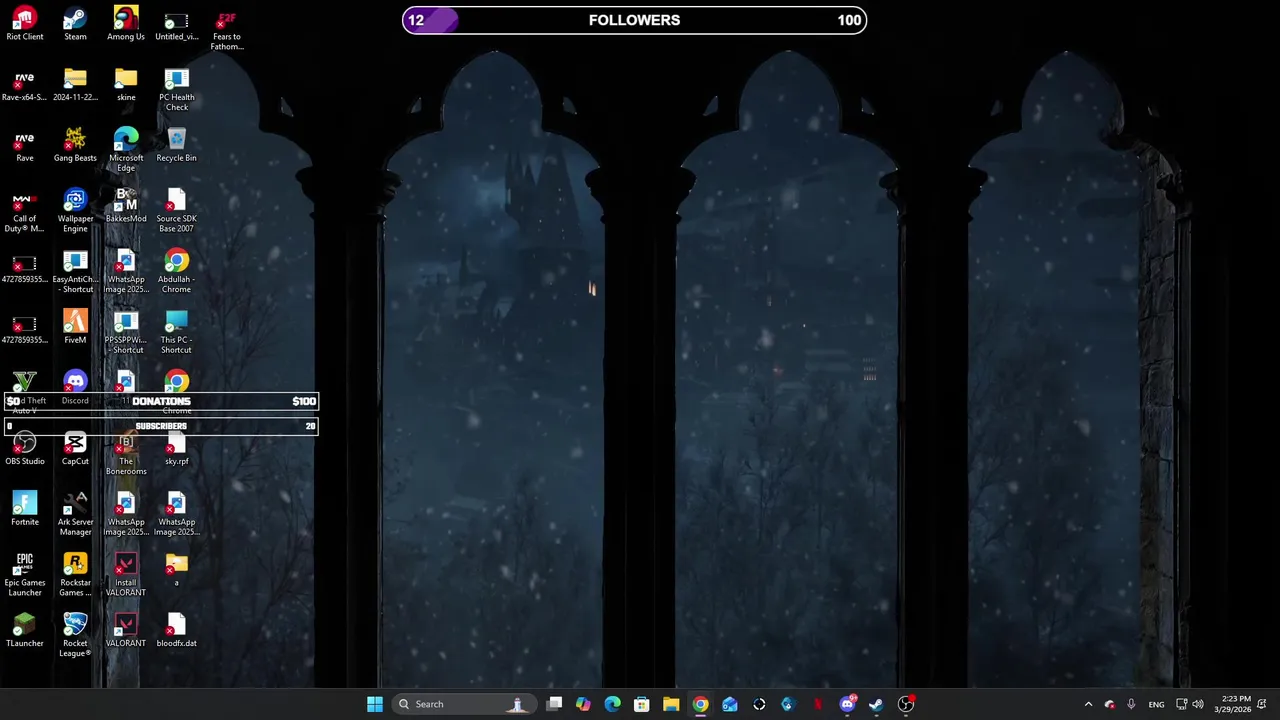Select the Call of Duty desktop shortcut
Viewport: 1280px width, 720px height.
pyautogui.click(x=25, y=211)
